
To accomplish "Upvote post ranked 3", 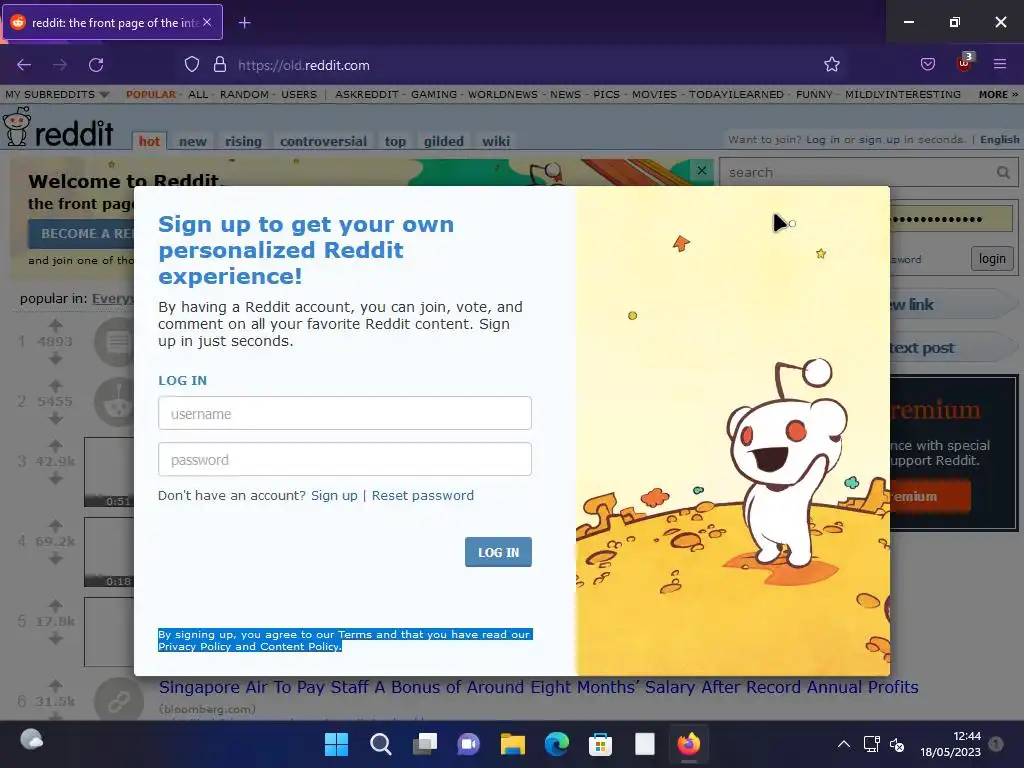I will pos(56,445).
